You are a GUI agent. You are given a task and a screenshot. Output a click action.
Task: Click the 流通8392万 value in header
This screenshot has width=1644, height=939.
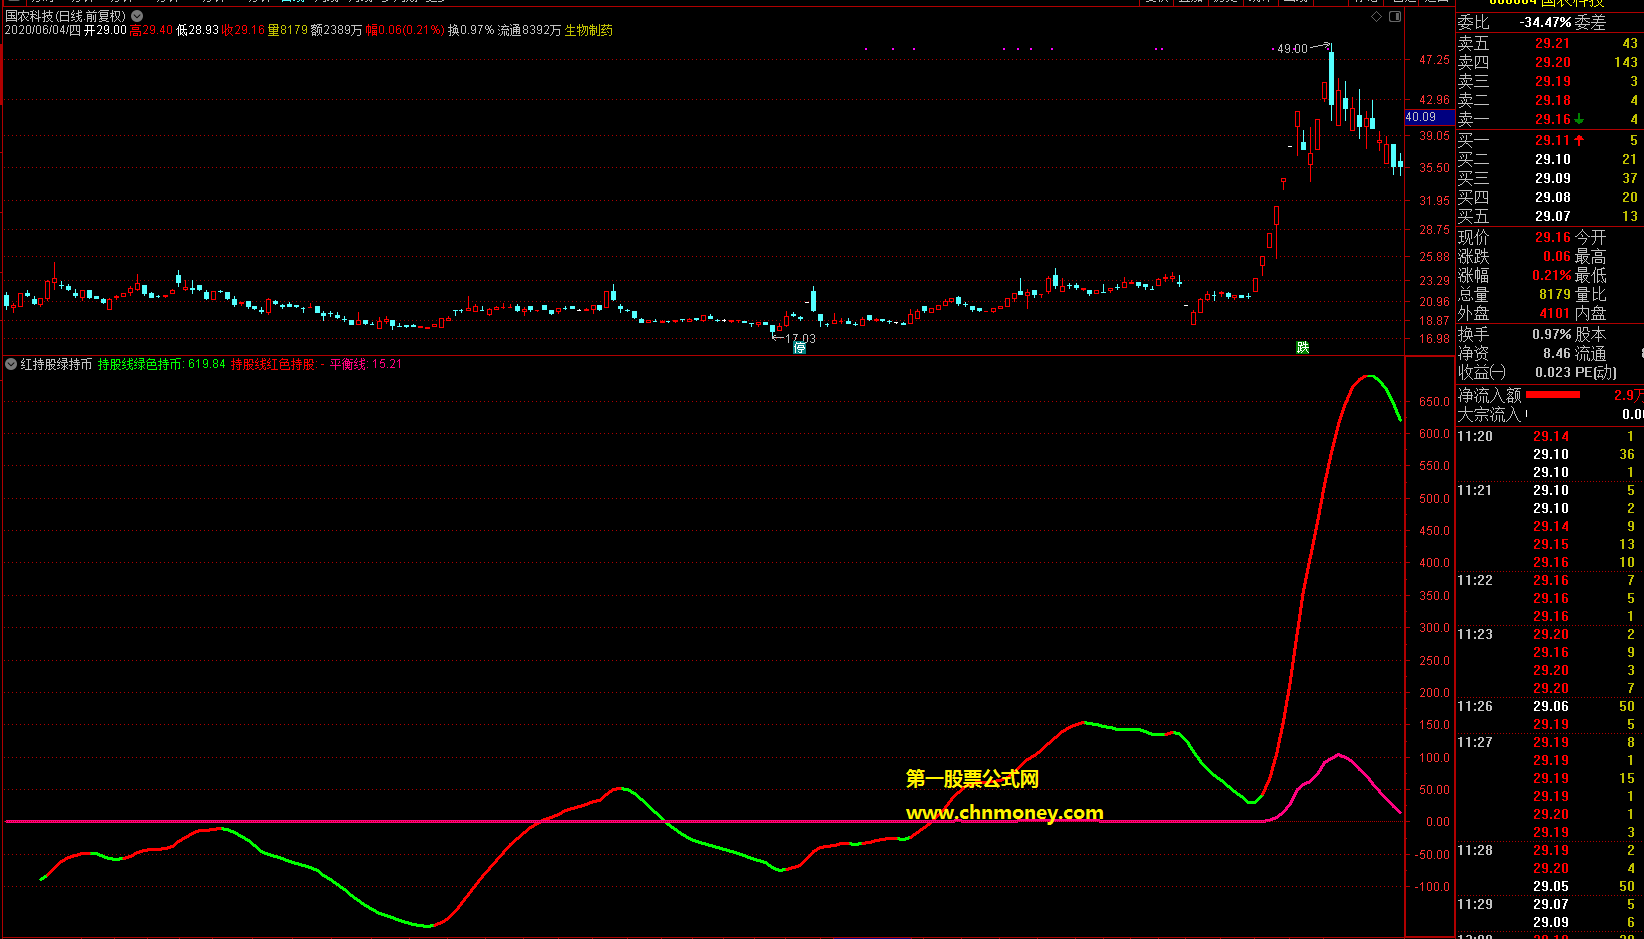tap(529, 30)
